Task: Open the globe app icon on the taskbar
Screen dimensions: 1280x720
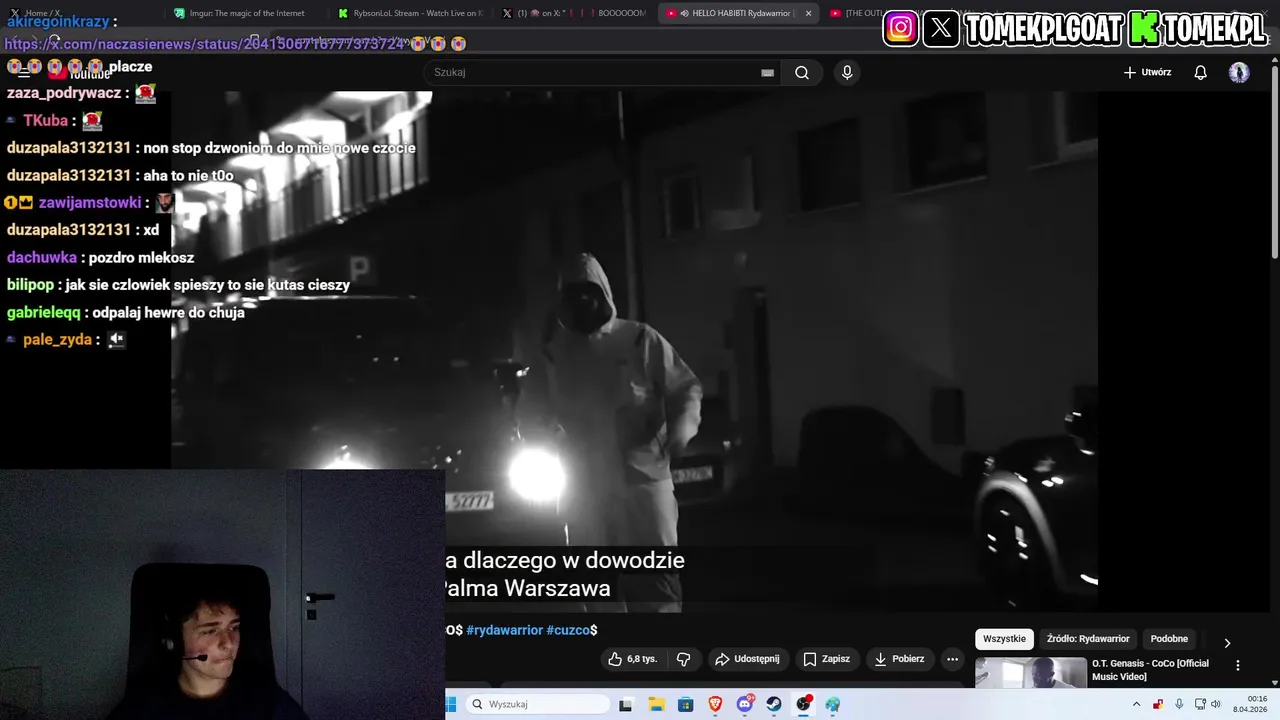Action: (x=833, y=704)
